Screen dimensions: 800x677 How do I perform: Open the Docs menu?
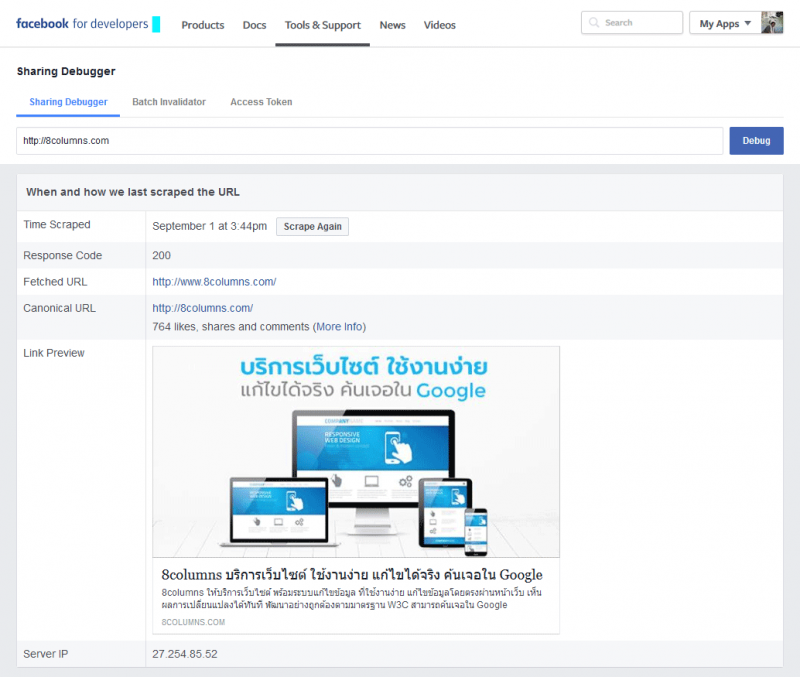click(x=254, y=25)
